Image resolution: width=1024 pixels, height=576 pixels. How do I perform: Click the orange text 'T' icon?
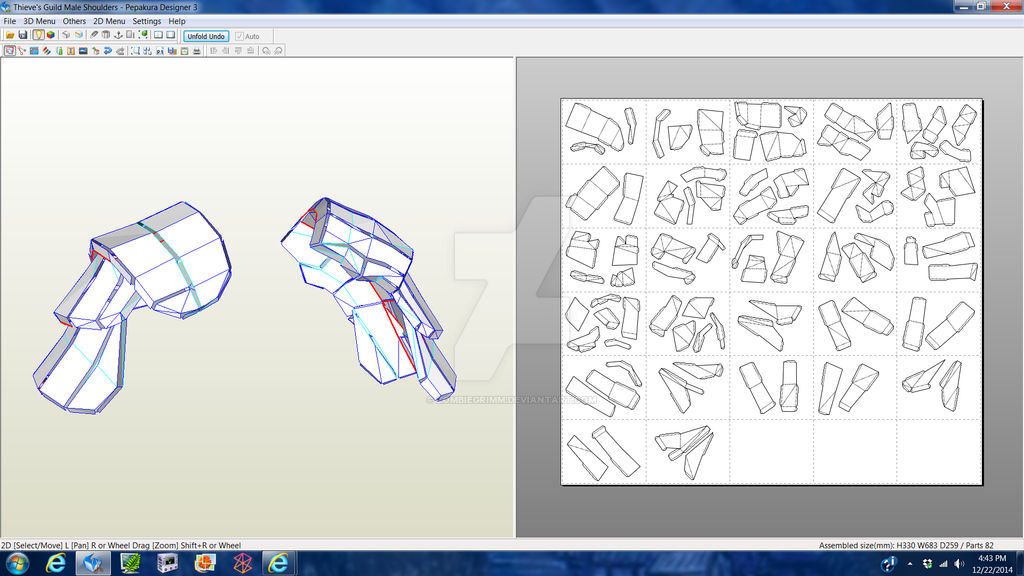71,51
